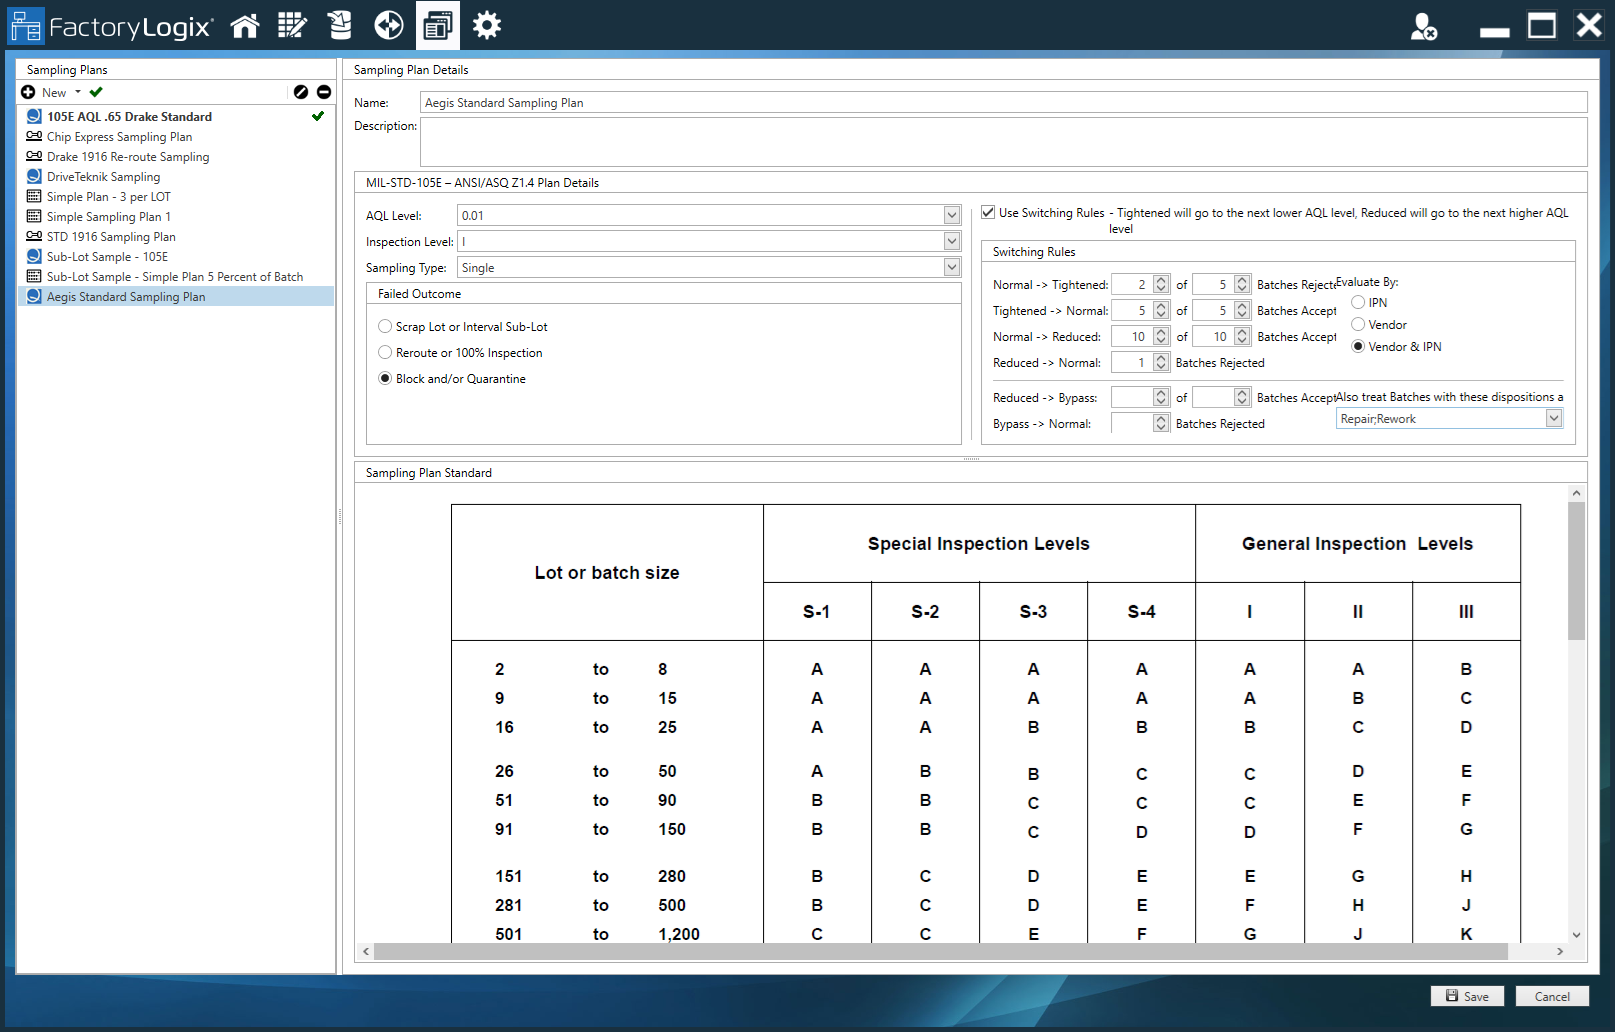The height and width of the screenshot is (1032, 1615).
Task: Open the AQL Level dropdown
Action: (952, 215)
